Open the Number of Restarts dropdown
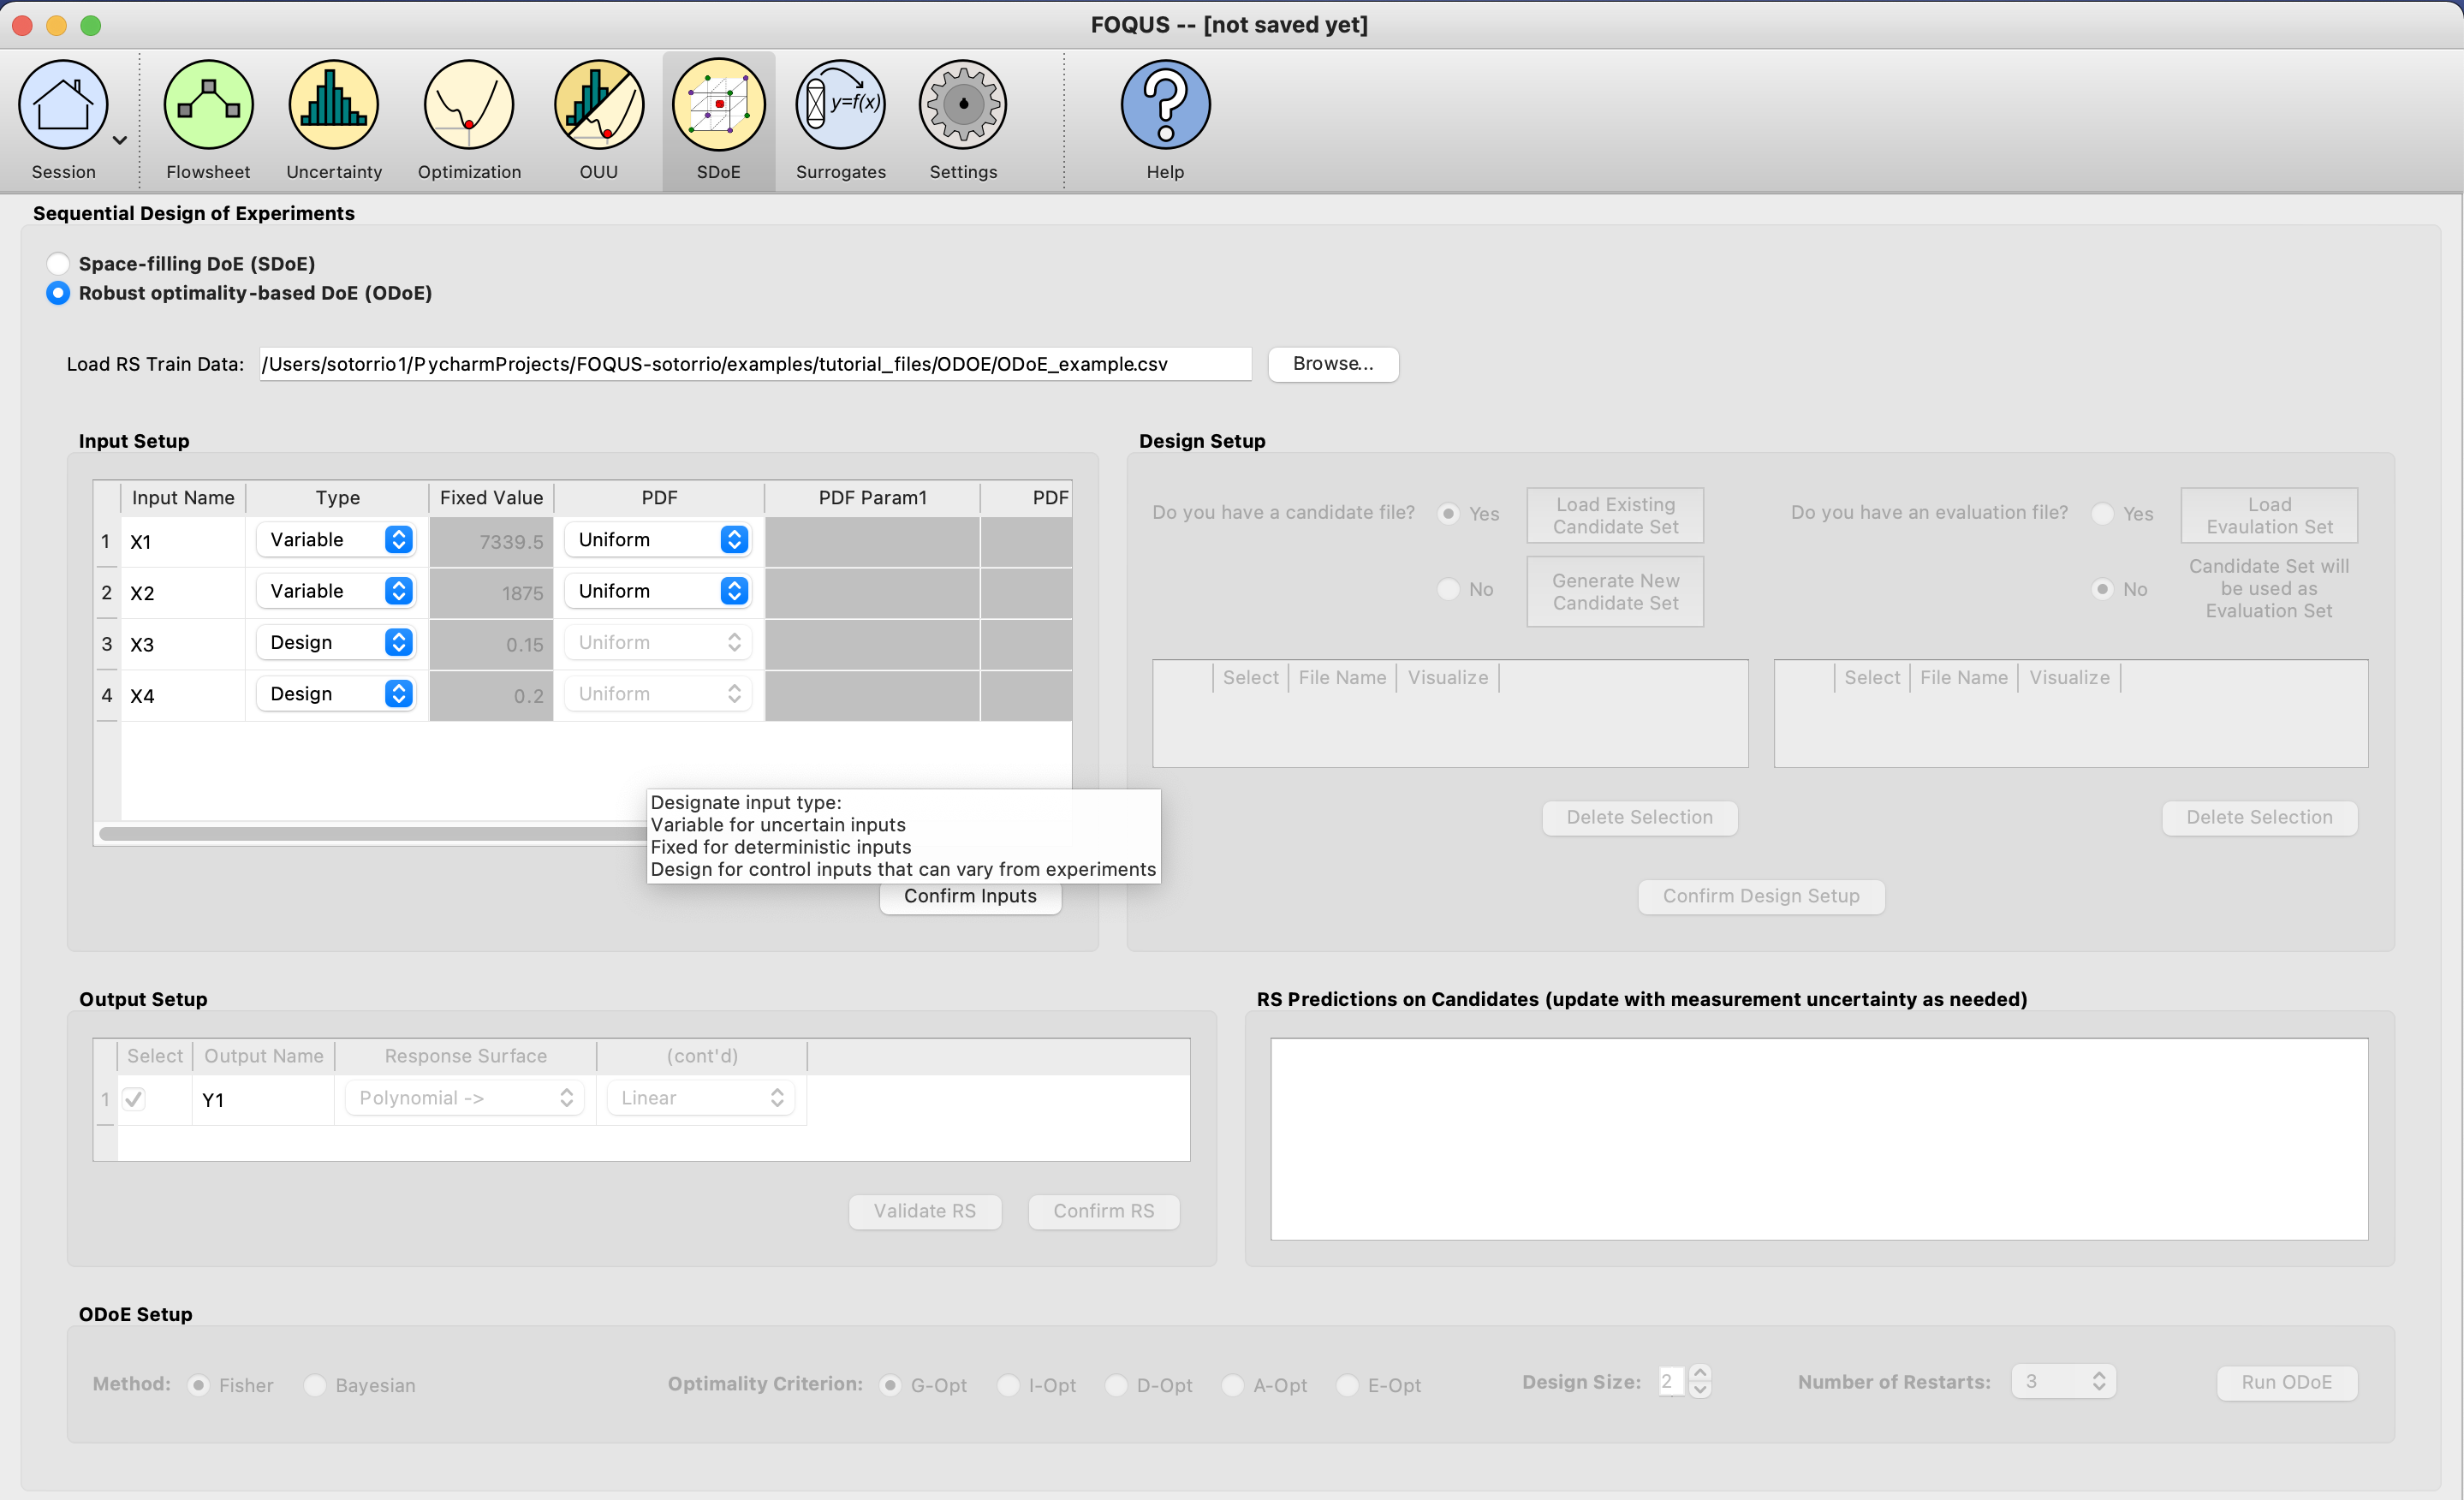The image size is (2464, 1500). point(2063,1382)
